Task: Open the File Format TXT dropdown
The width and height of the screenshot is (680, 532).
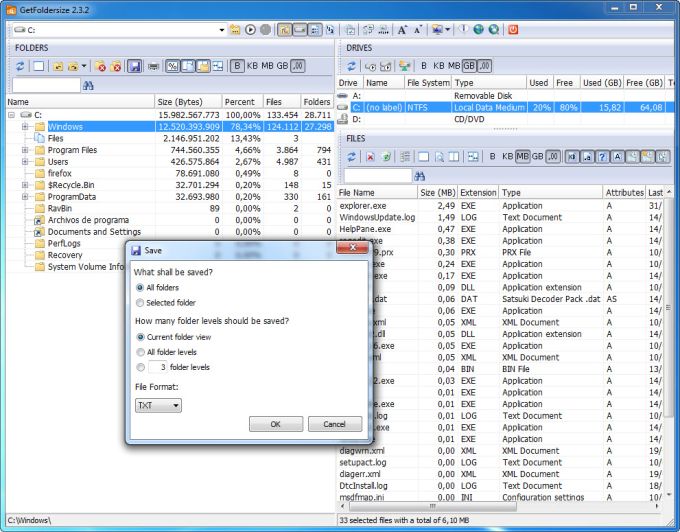Action: (158, 405)
